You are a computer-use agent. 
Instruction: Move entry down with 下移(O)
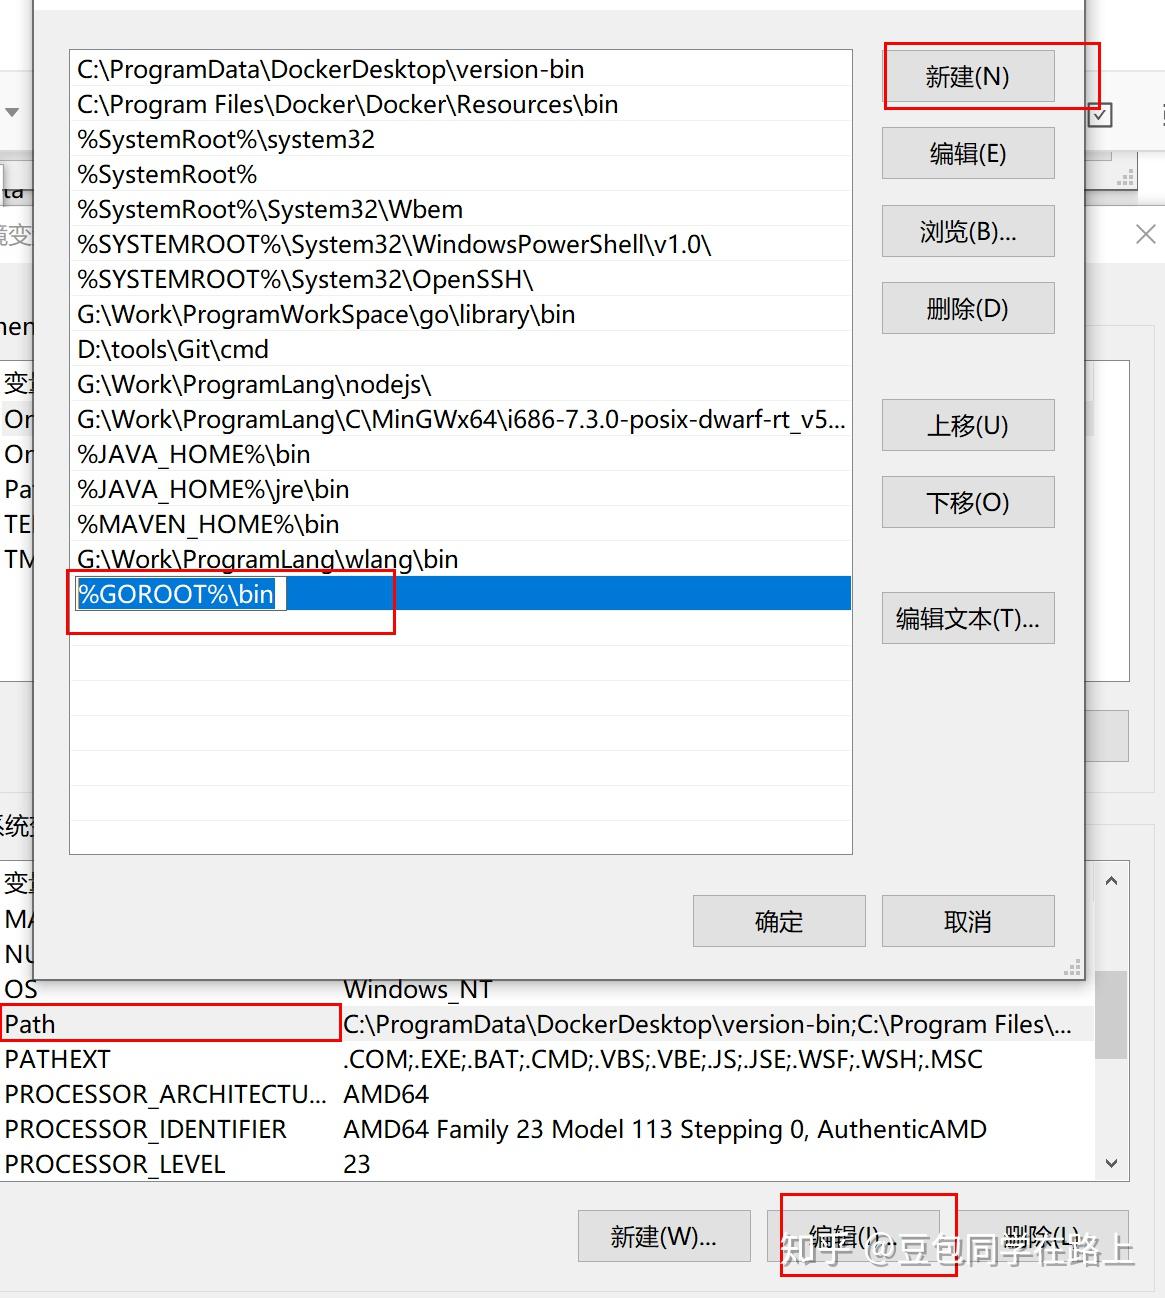coord(967,502)
